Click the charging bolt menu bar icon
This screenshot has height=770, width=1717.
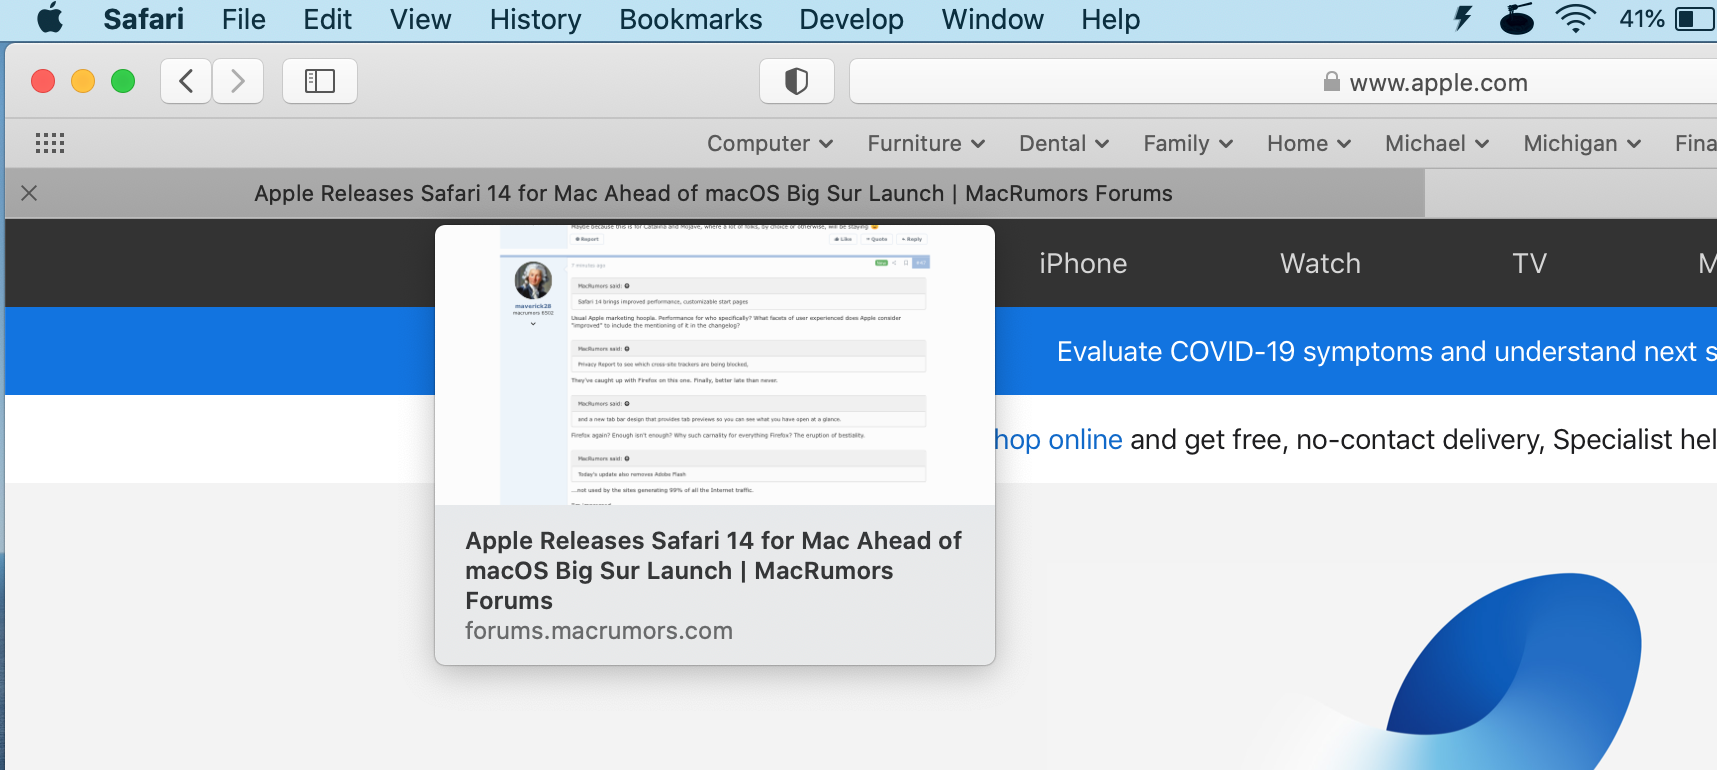pyautogui.click(x=1463, y=18)
